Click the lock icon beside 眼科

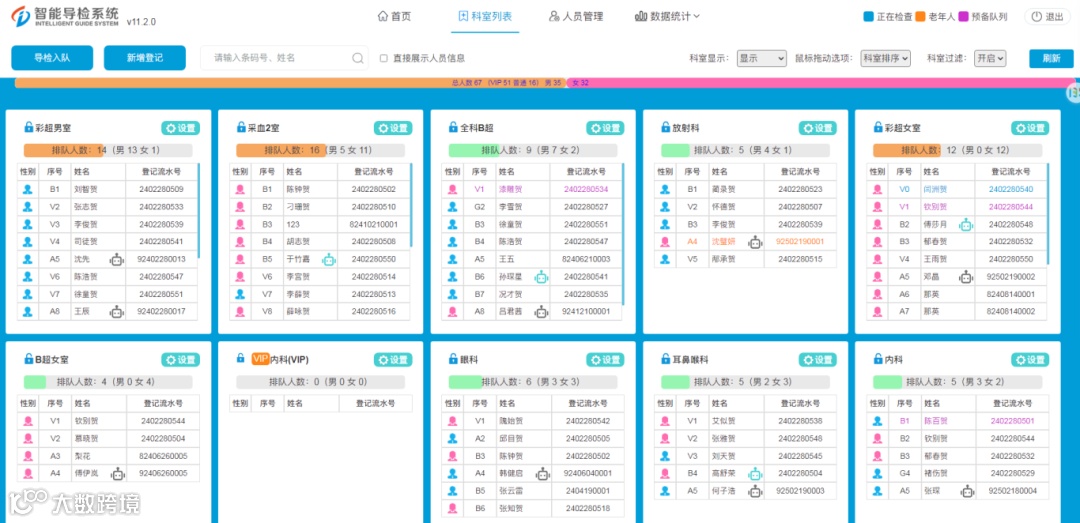point(453,359)
